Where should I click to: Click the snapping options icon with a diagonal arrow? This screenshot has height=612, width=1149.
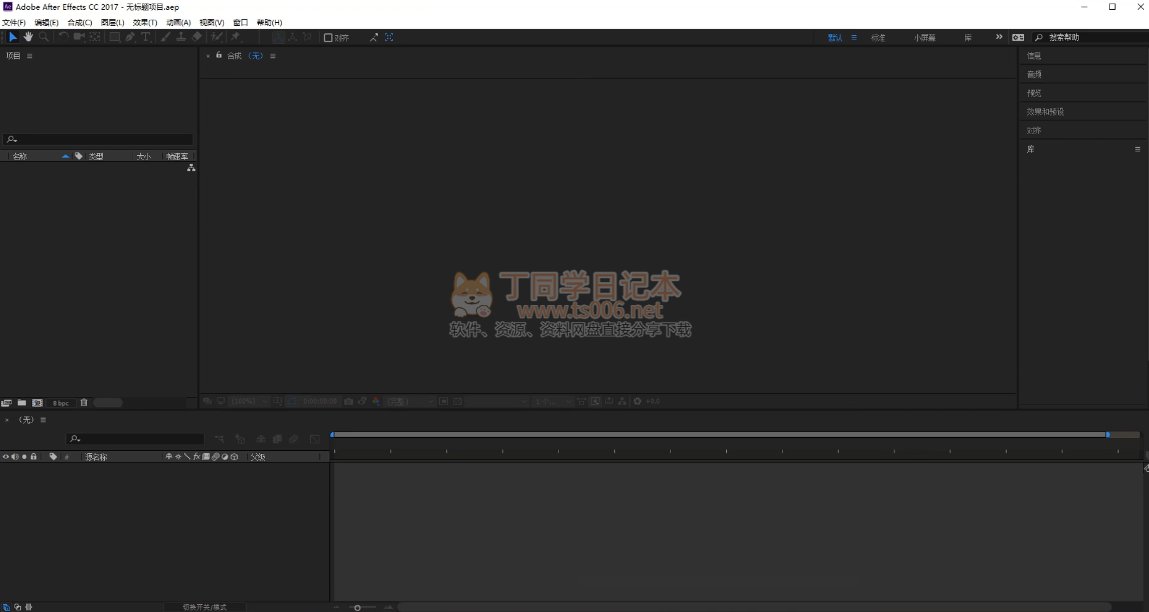(374, 37)
